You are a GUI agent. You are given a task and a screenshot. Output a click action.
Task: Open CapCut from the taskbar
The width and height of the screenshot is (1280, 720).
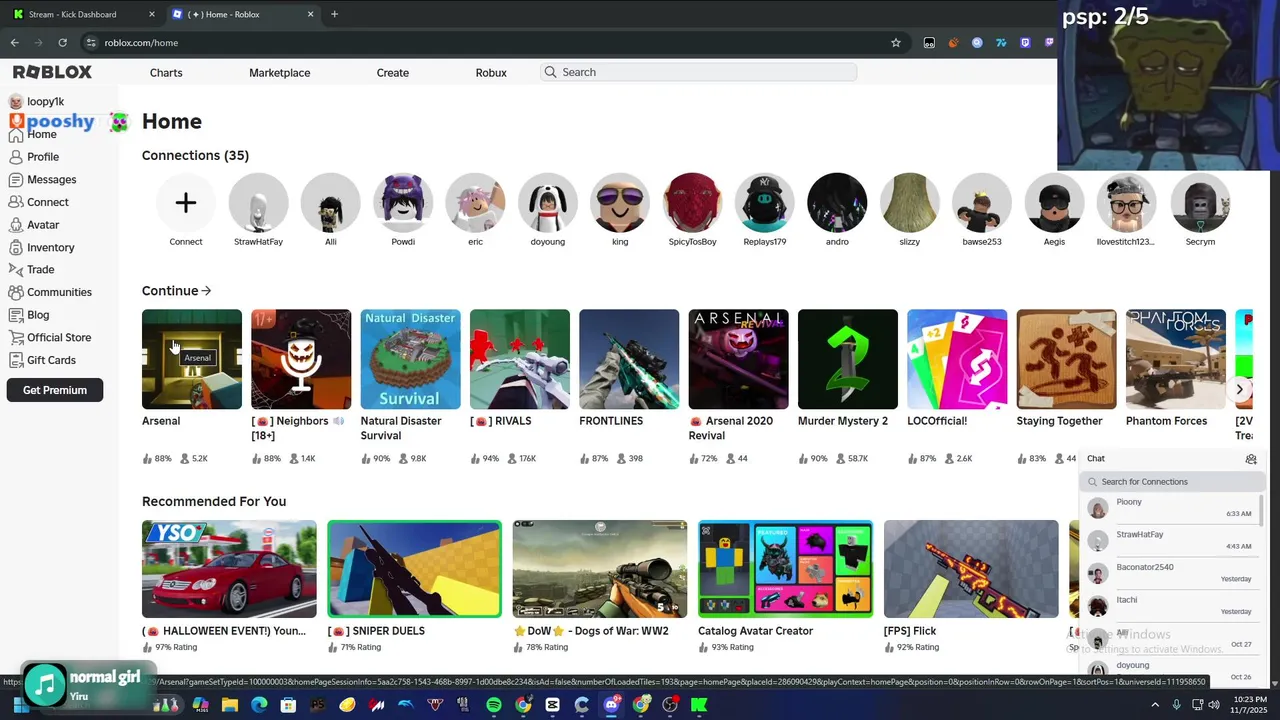(x=553, y=705)
